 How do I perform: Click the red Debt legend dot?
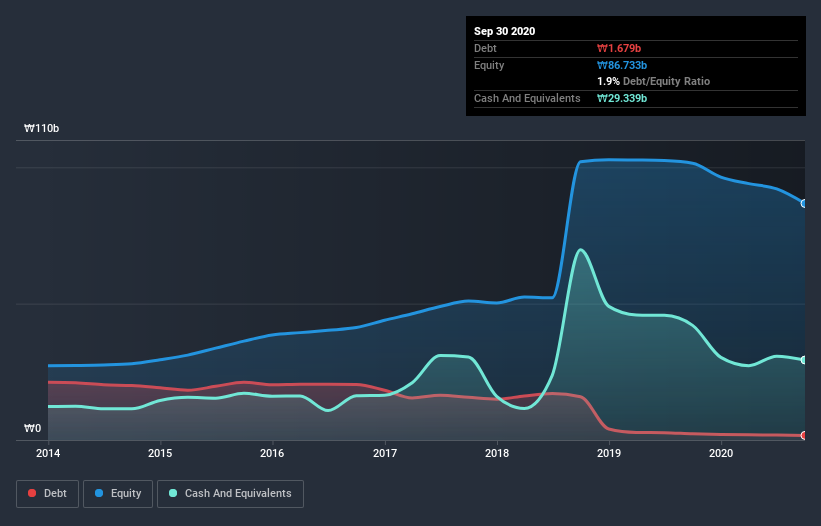tap(32, 493)
